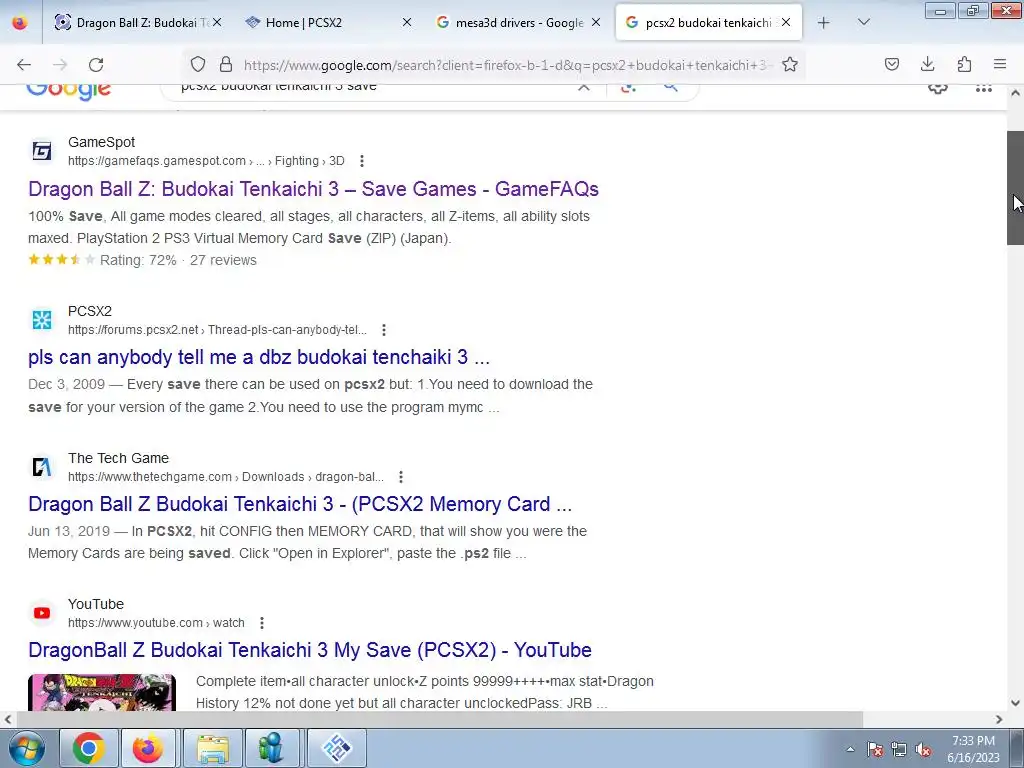Open the file explorer taskbar icon
The width and height of the screenshot is (1024, 768).
(x=213, y=748)
